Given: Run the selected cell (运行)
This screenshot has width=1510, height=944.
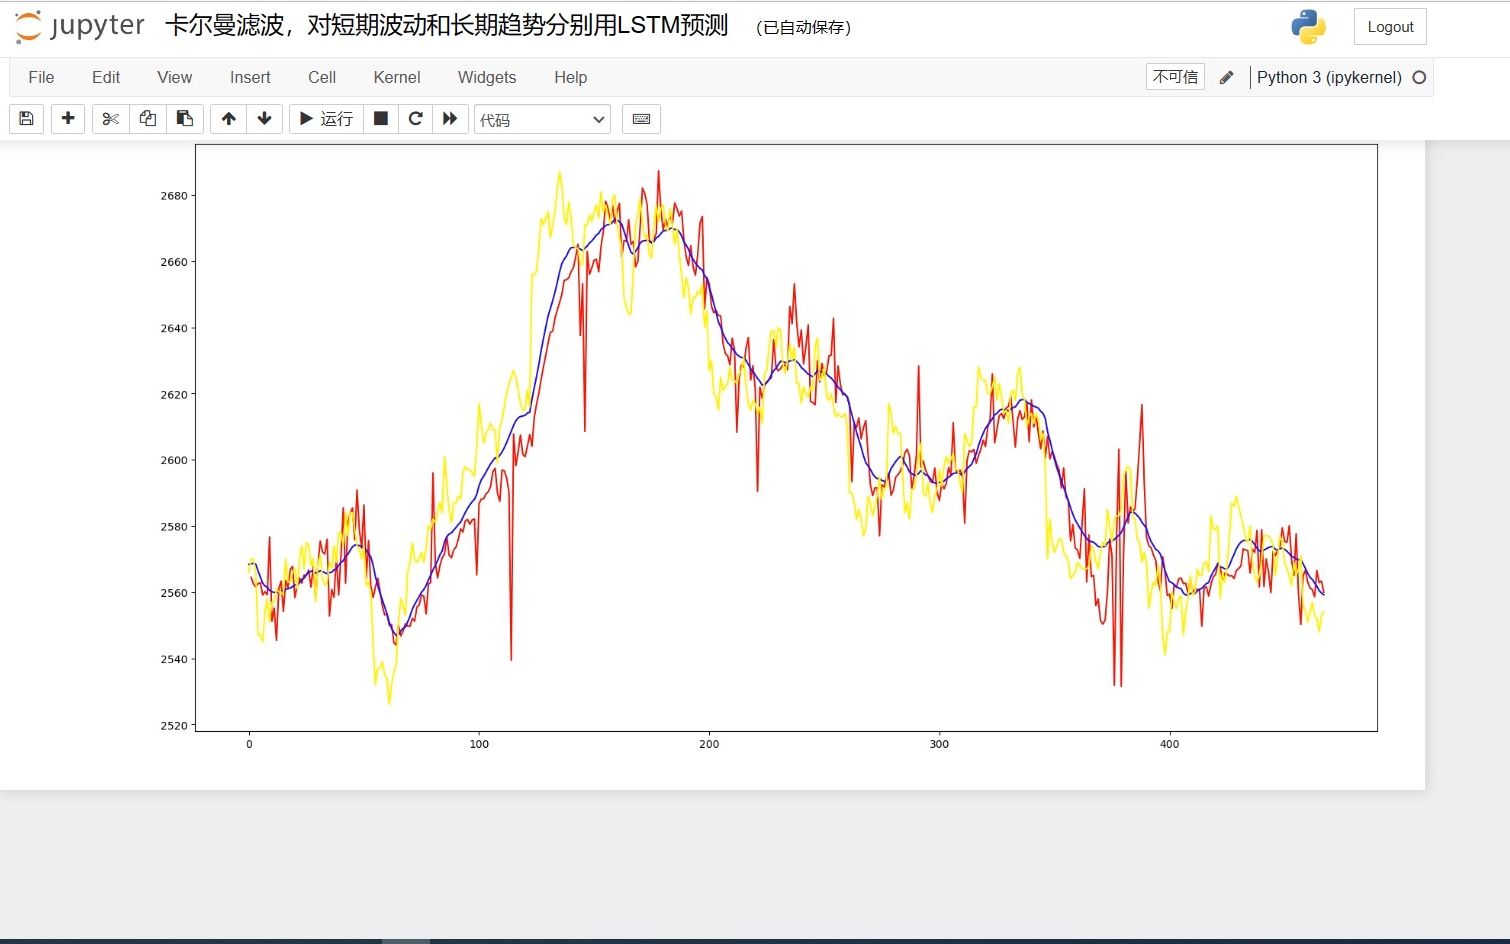Looking at the screenshot, I should pos(326,119).
